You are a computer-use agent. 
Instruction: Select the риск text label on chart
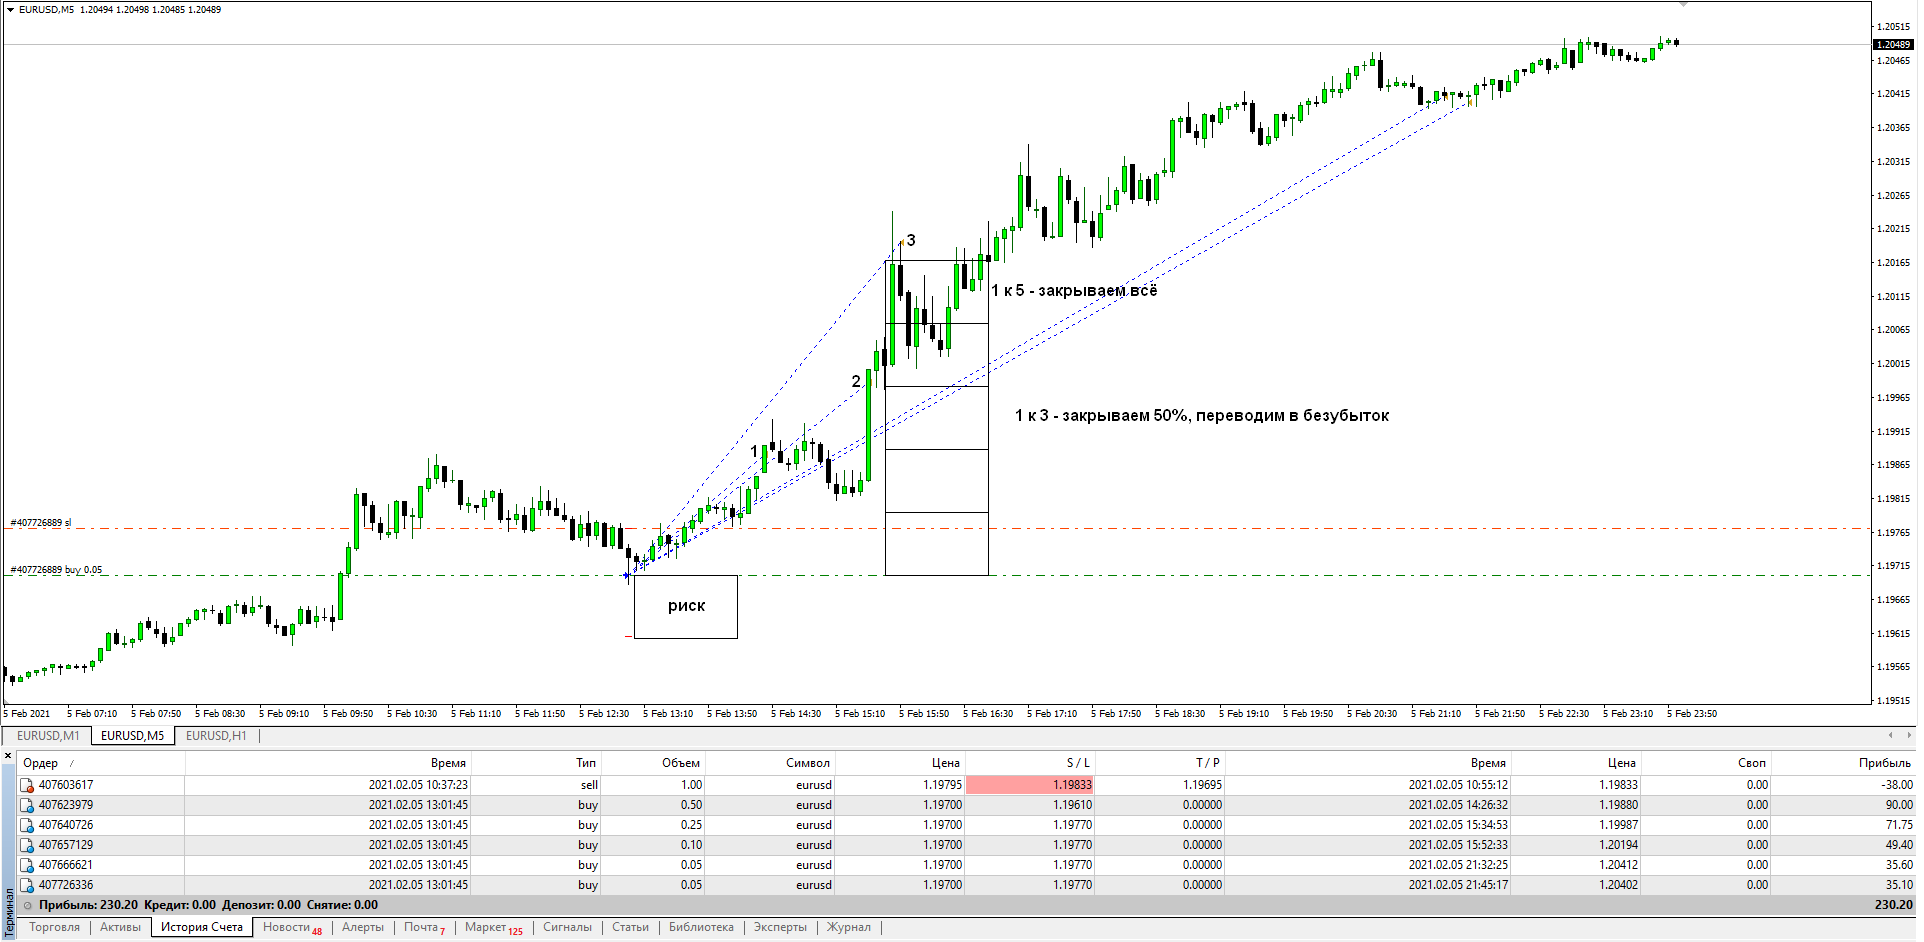click(x=686, y=606)
